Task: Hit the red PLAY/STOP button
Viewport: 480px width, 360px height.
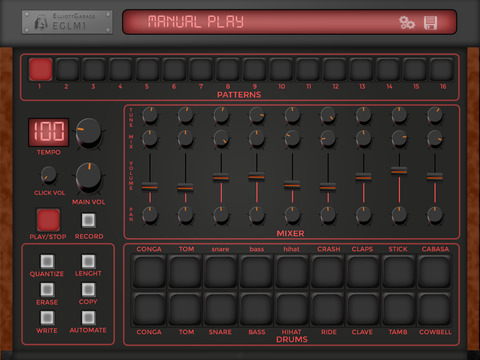Action: click(x=48, y=220)
